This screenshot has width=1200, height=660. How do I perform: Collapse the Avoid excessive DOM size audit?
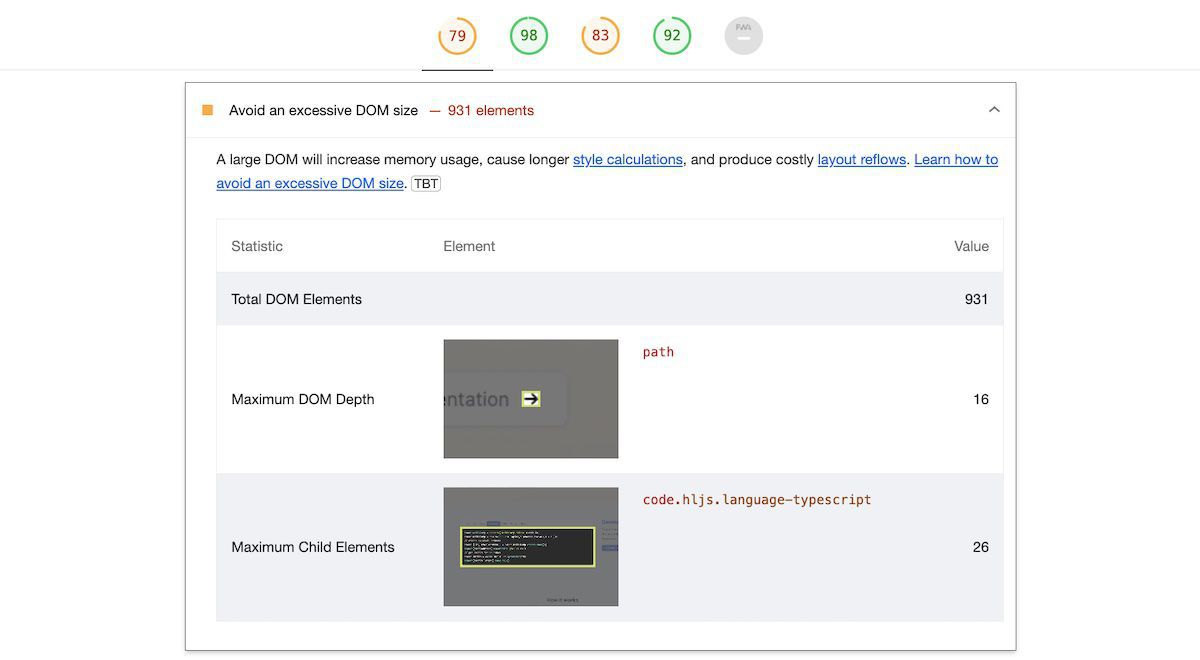click(994, 110)
